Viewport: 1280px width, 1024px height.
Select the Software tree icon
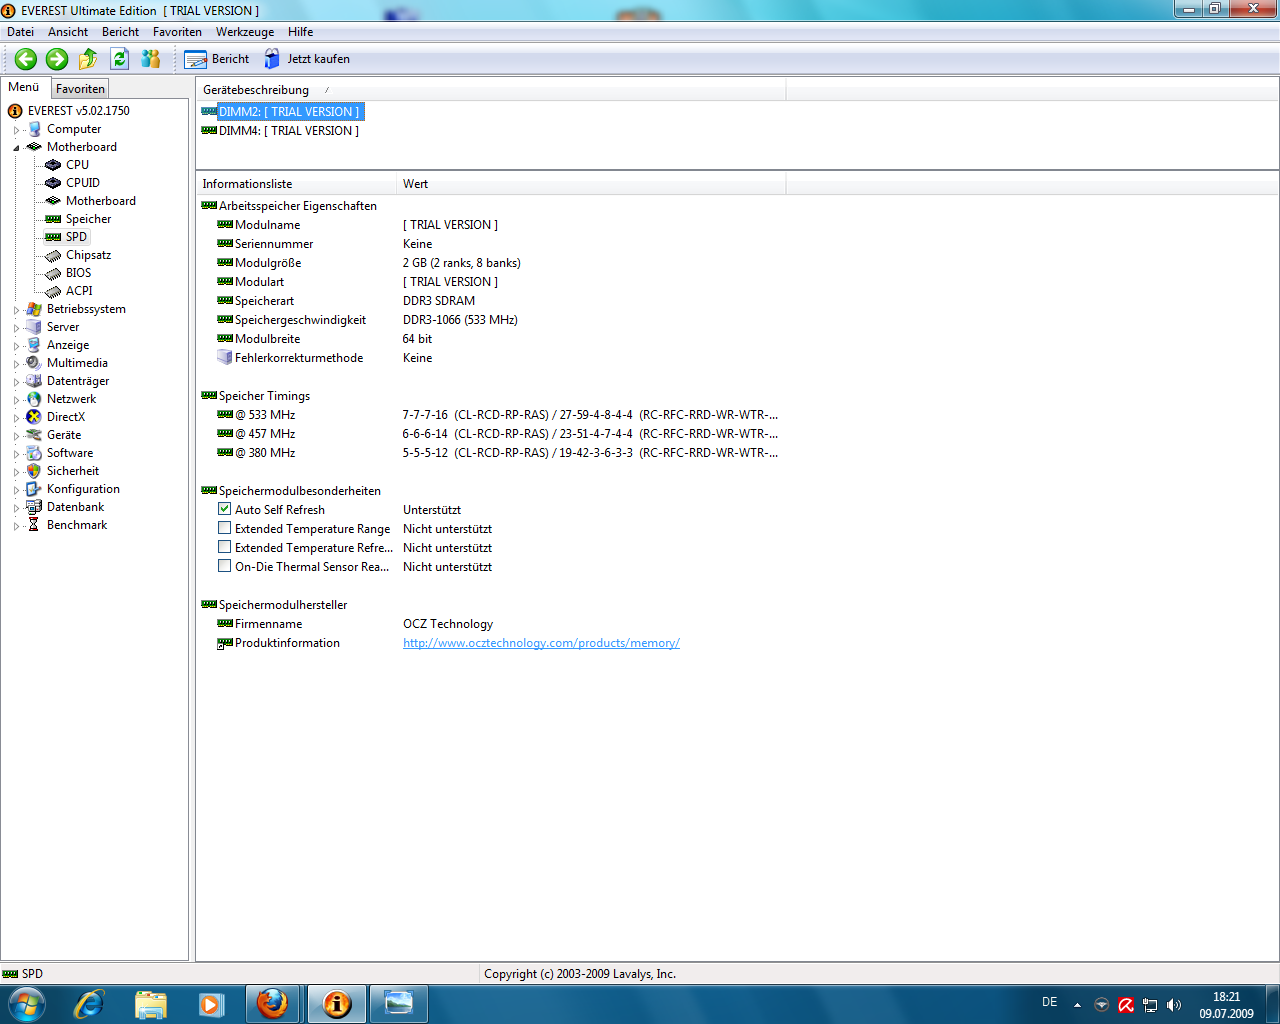pyautogui.click(x=34, y=453)
